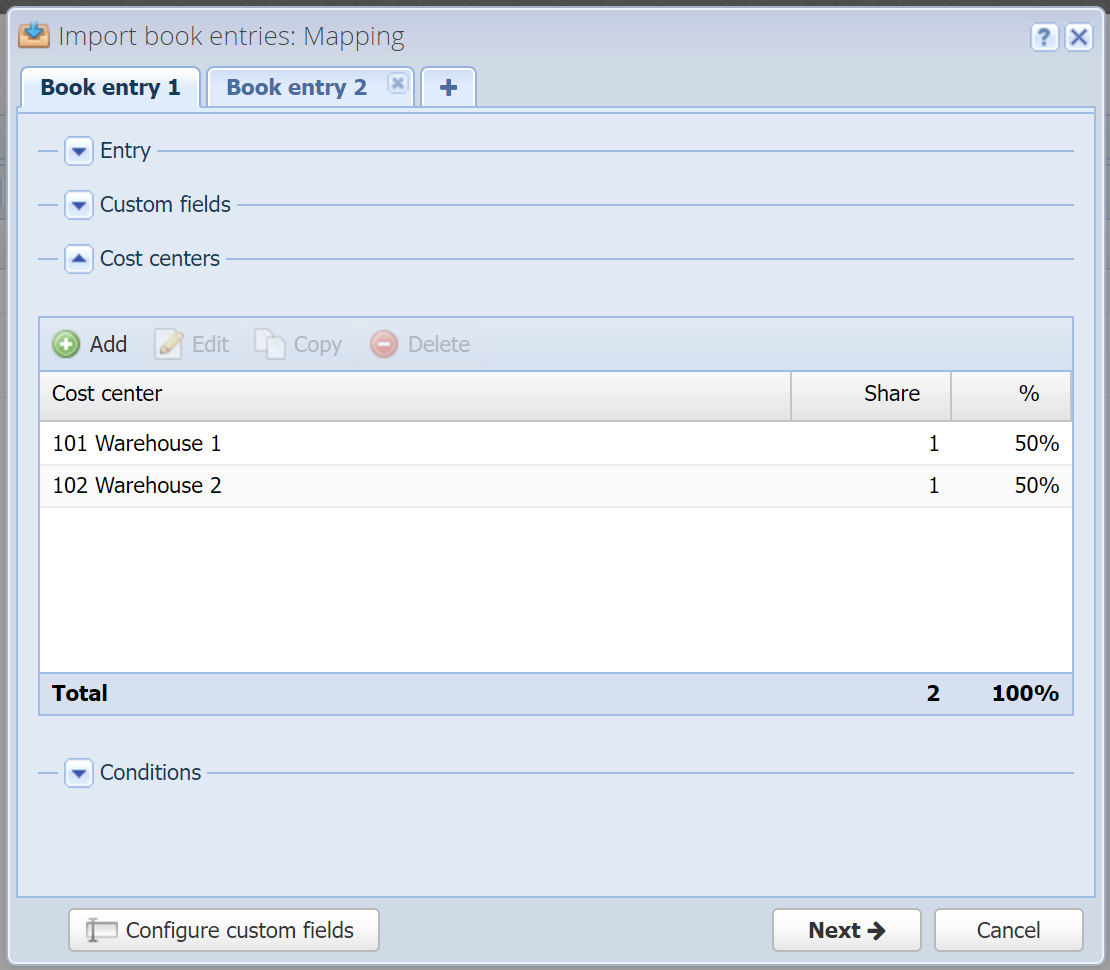Viewport: 1110px width, 970px height.
Task: Expand the Entry section
Action: (x=79, y=151)
